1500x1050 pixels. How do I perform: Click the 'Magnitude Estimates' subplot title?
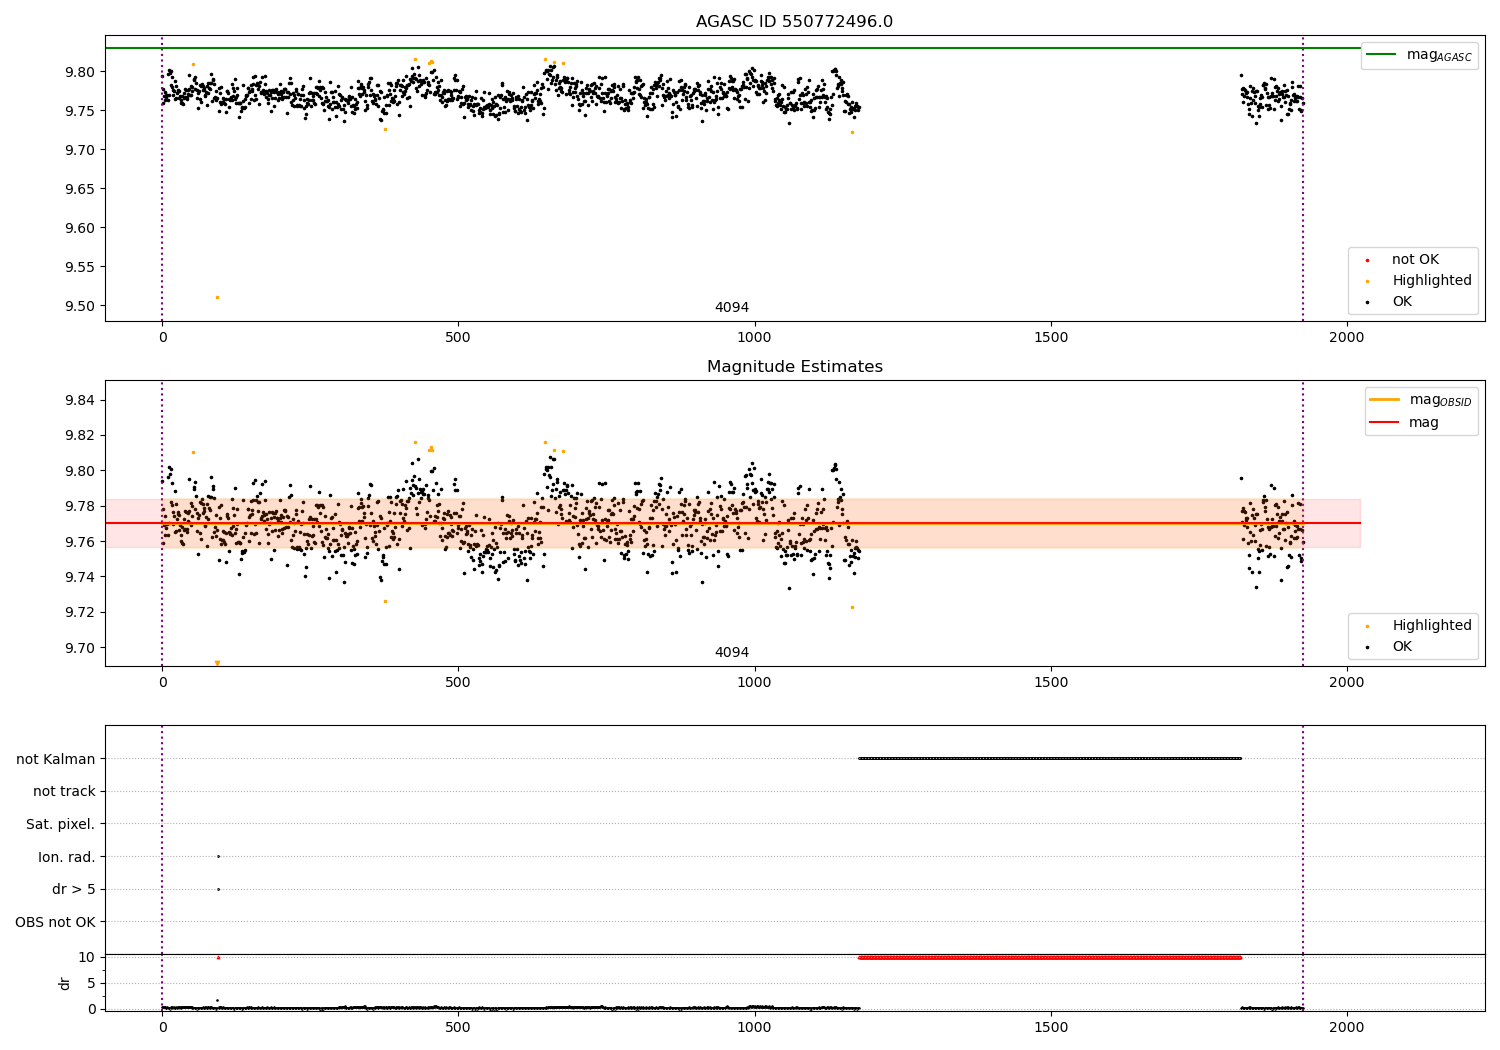[794, 367]
